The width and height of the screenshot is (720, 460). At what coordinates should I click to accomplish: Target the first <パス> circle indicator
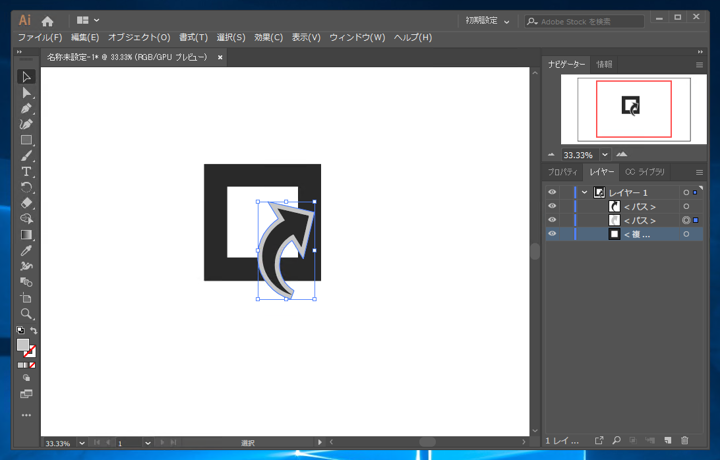point(686,207)
